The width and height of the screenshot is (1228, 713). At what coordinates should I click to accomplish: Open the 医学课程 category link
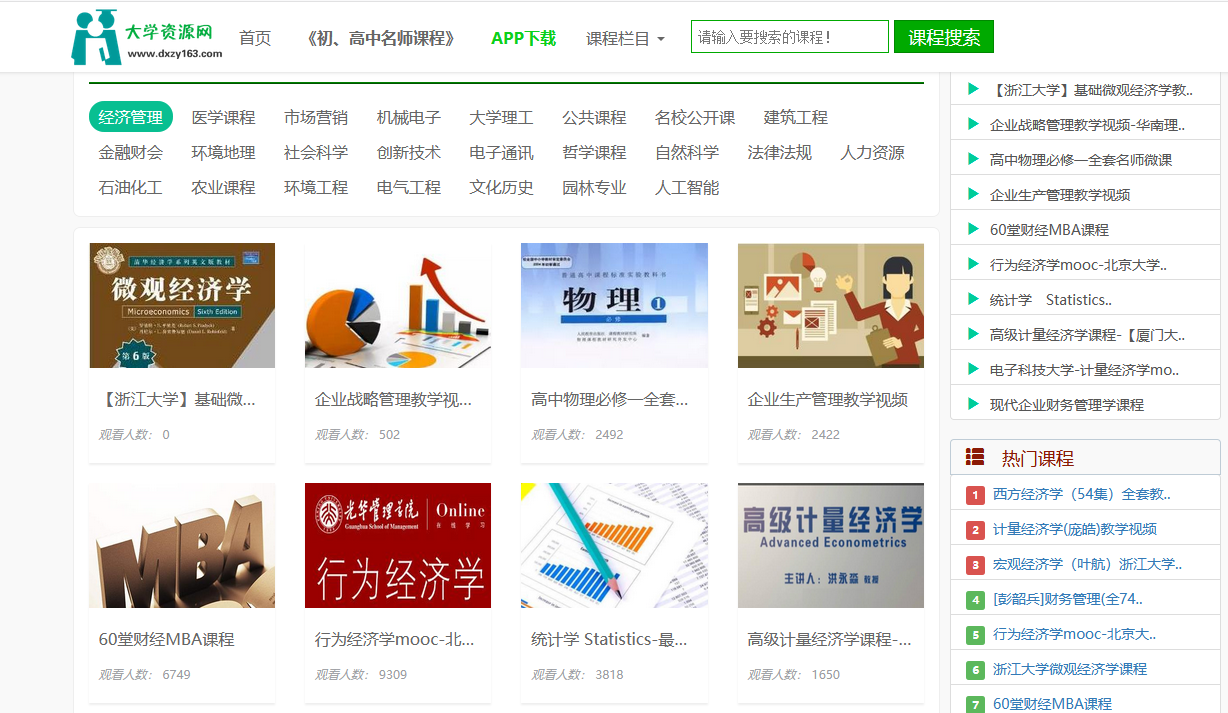point(223,117)
